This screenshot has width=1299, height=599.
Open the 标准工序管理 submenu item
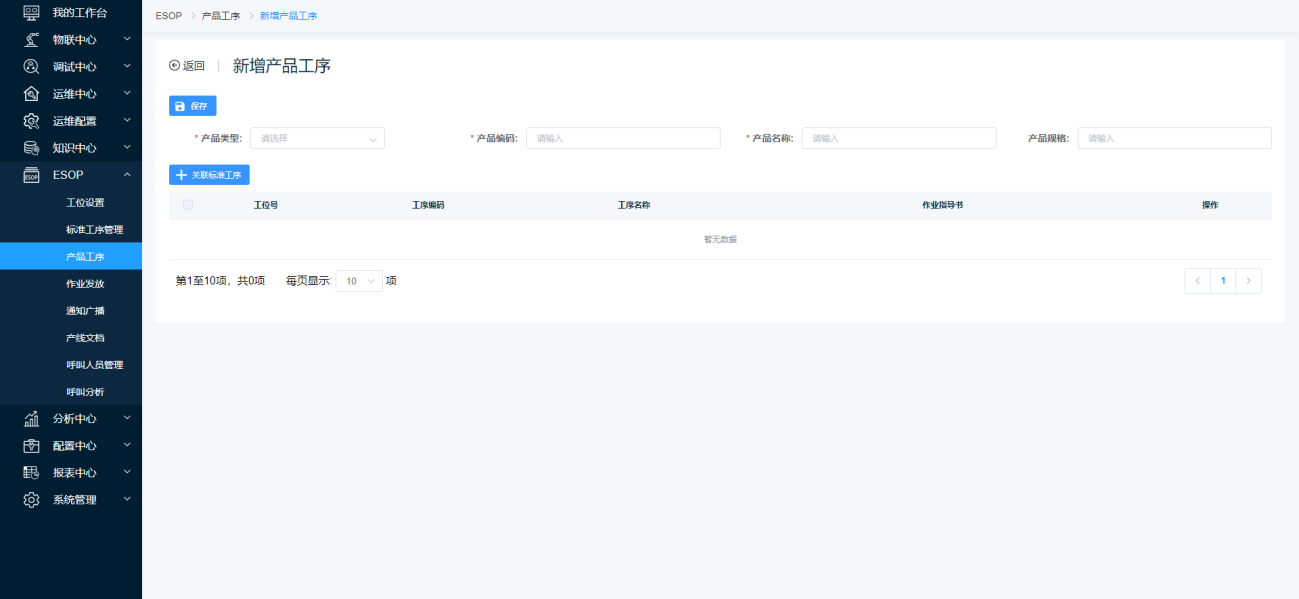point(94,230)
